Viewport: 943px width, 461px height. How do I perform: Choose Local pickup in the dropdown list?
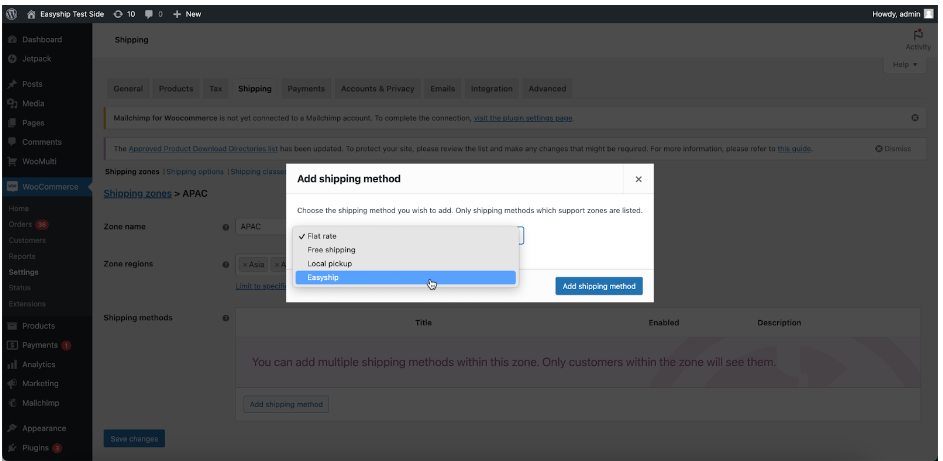(x=406, y=263)
